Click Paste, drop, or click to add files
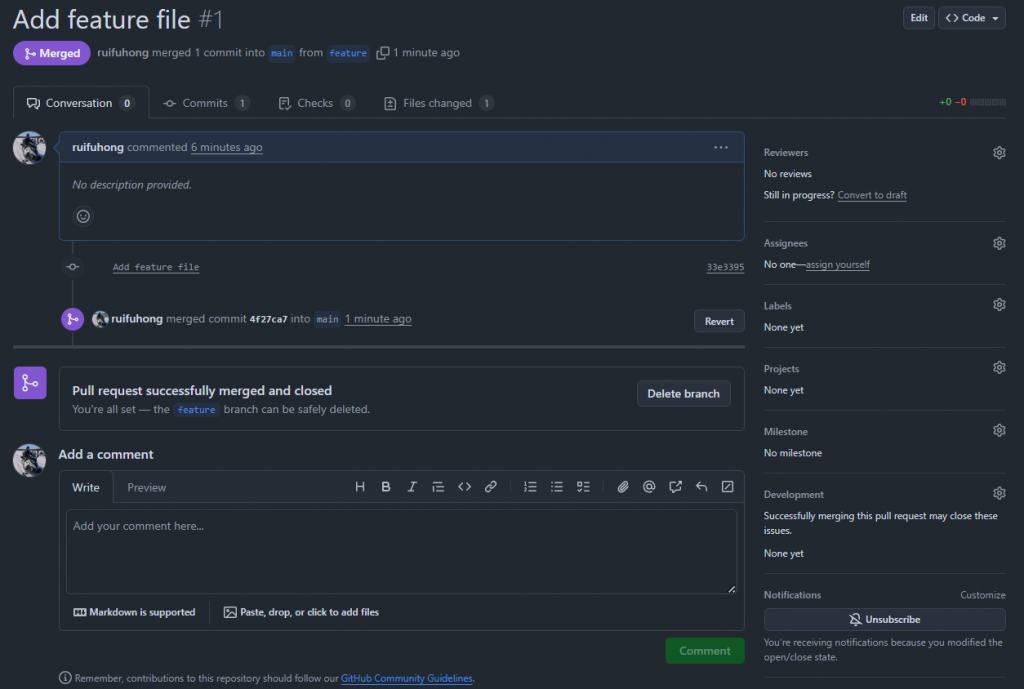Image resolution: width=1024 pixels, height=689 pixels. coord(301,613)
